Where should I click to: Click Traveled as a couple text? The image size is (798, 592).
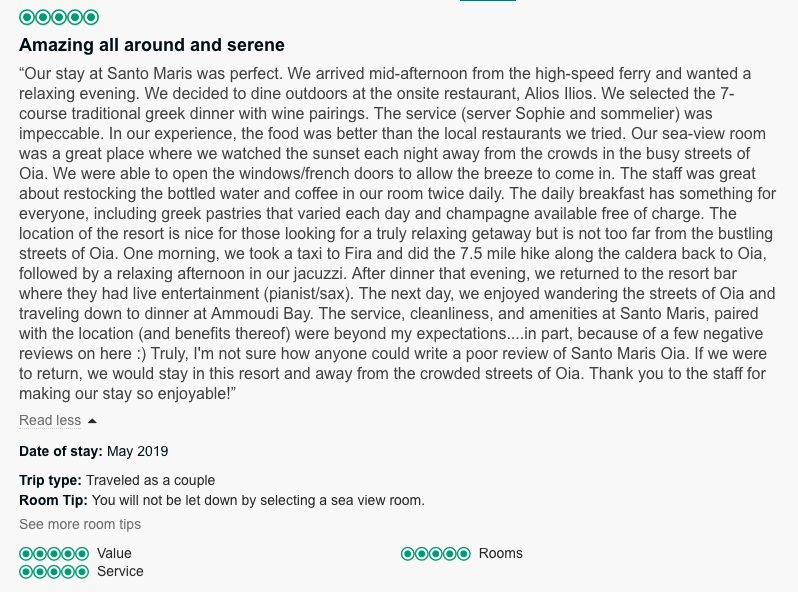tap(151, 481)
